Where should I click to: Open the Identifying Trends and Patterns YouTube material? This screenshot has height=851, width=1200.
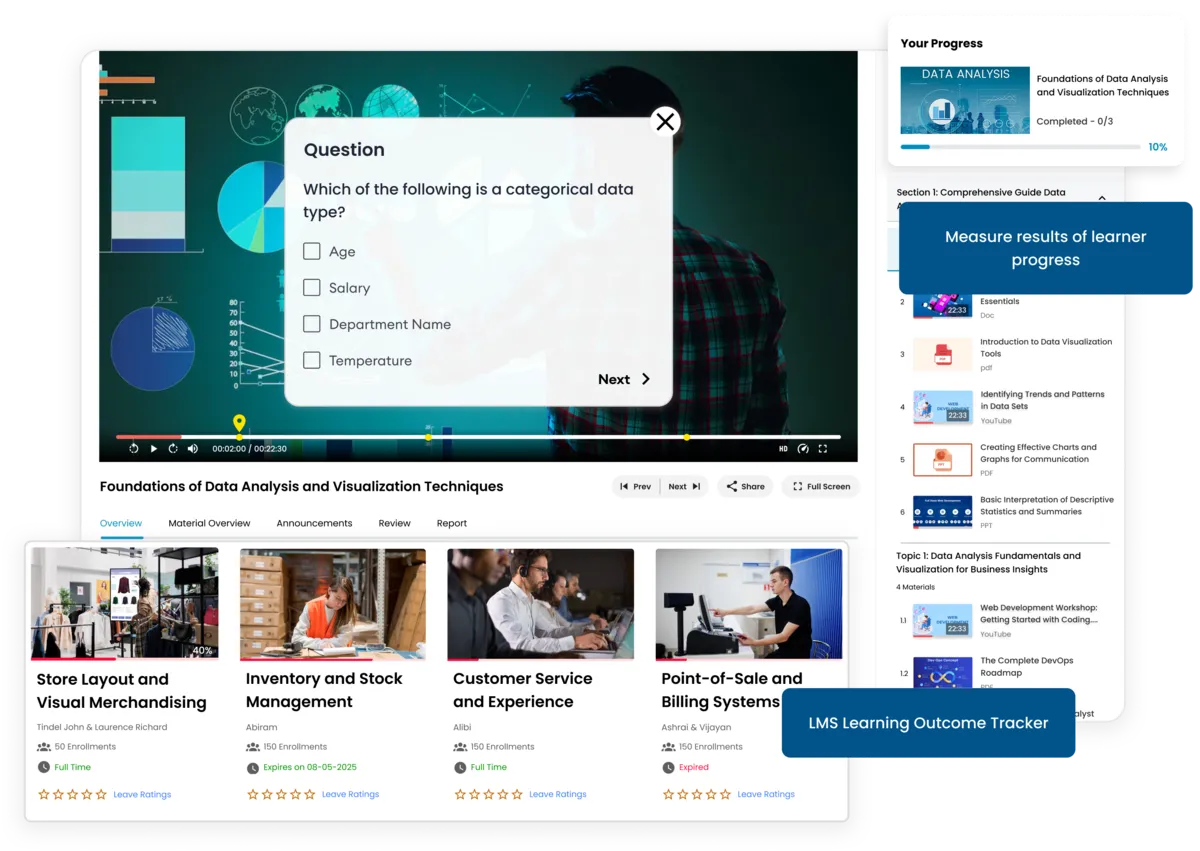click(1045, 400)
